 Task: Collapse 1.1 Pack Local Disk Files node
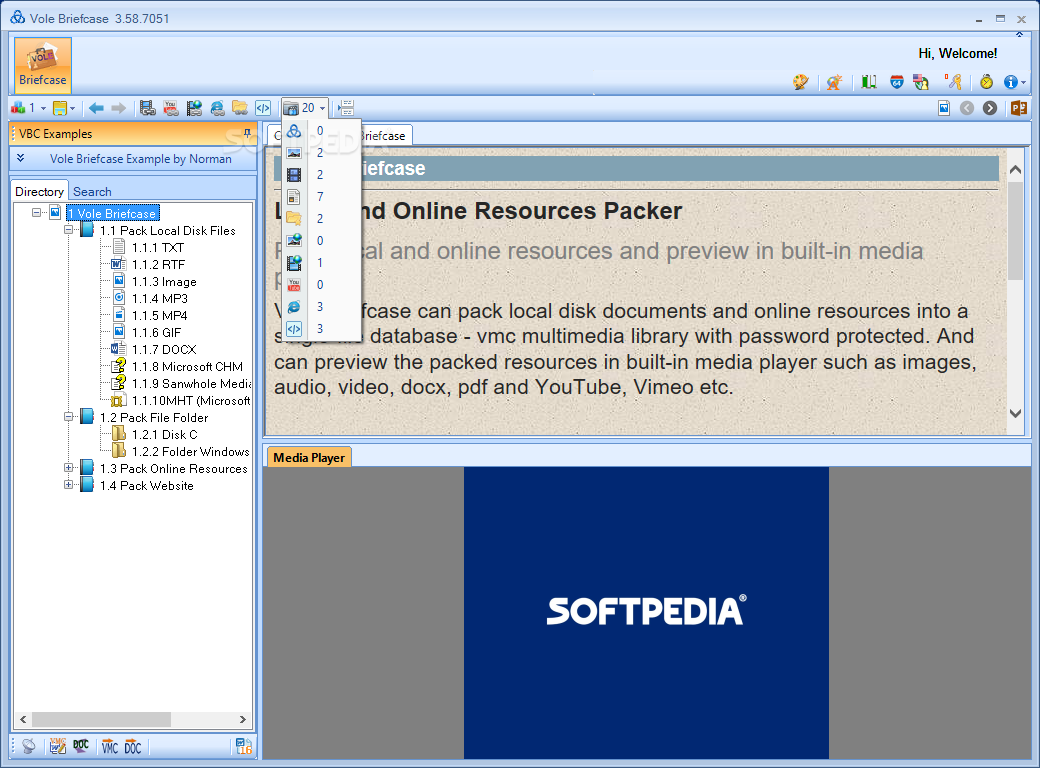(68, 230)
